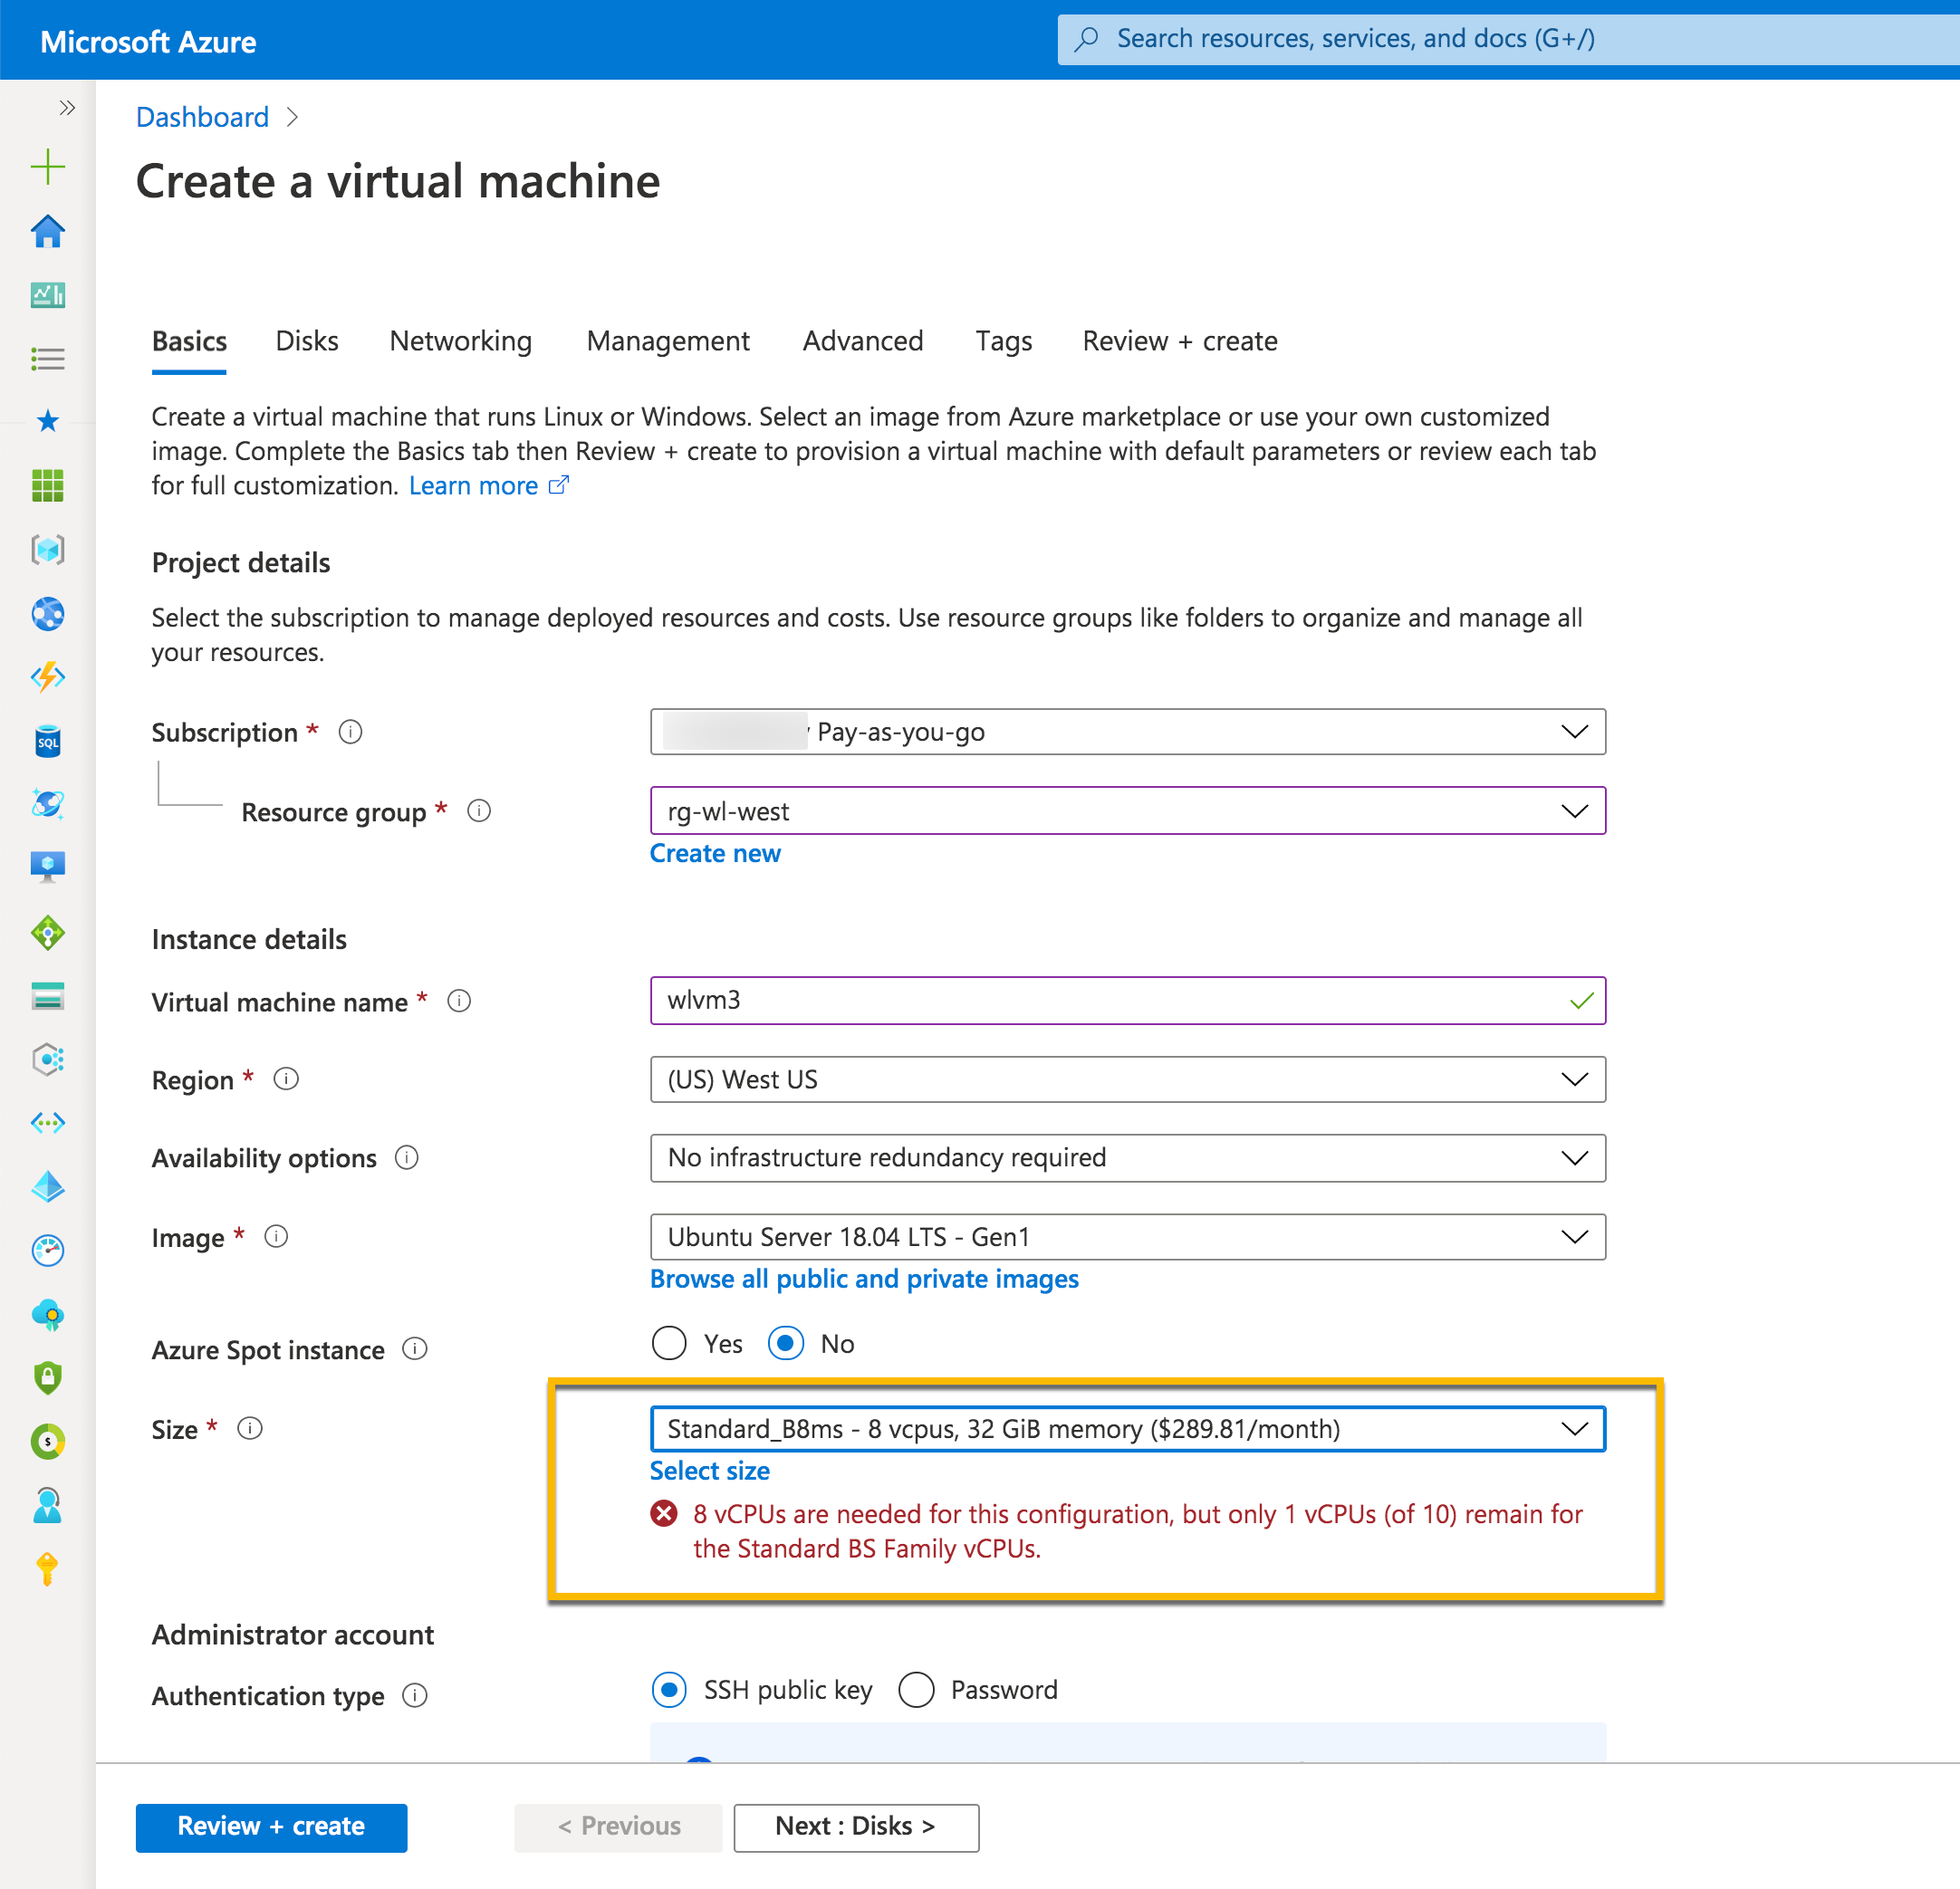
Task: Switch to the Disks tab
Action: [x=306, y=341]
